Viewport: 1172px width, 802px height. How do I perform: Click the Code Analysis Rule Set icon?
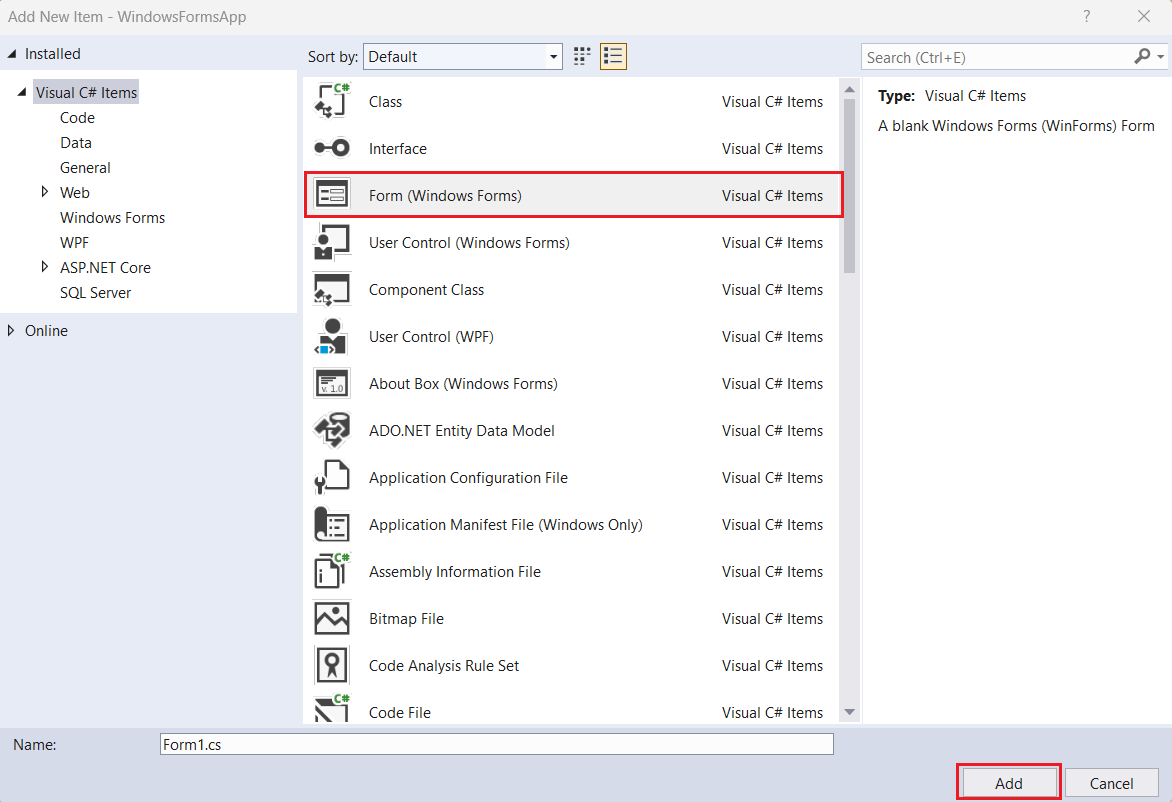point(332,666)
